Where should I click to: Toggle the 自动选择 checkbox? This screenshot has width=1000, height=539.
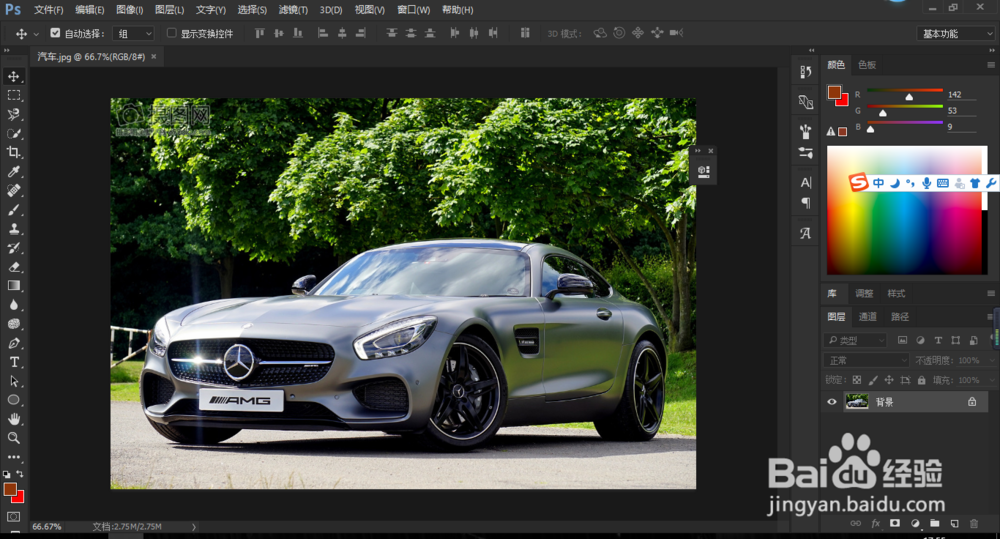[x=55, y=33]
